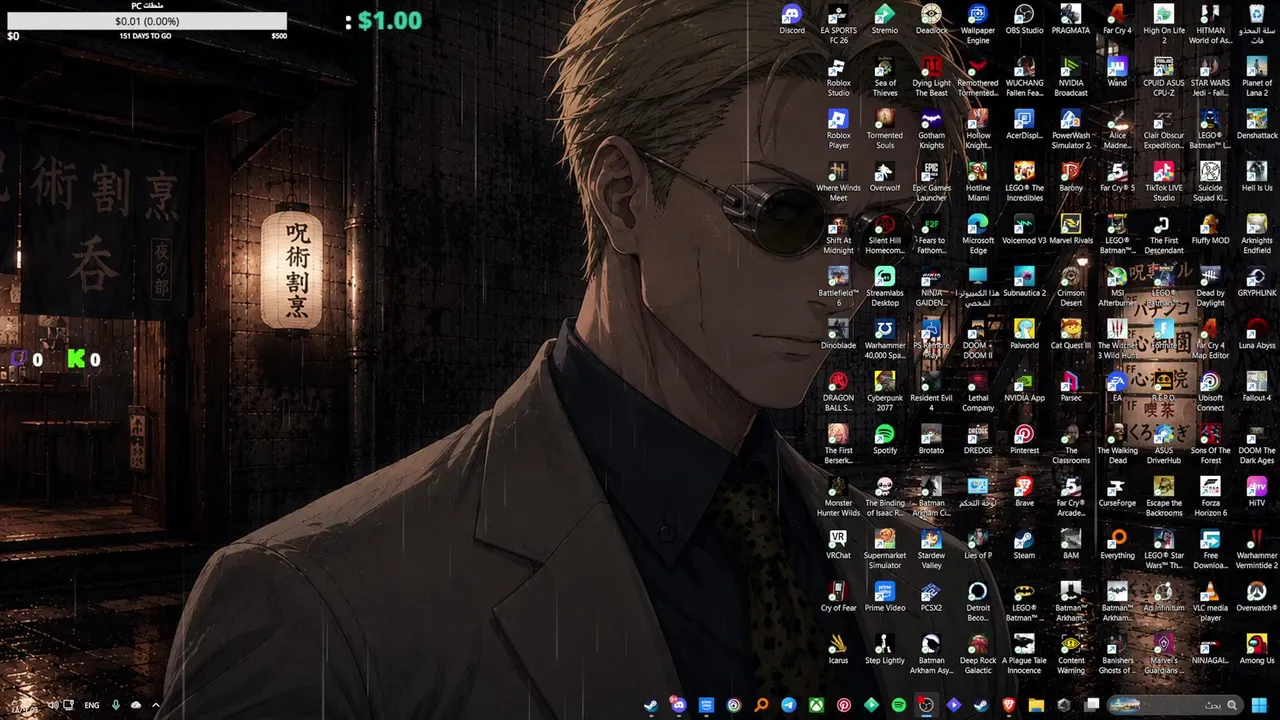
Task: Select the Fallout 4 desktop icon
Action: 1257,387
